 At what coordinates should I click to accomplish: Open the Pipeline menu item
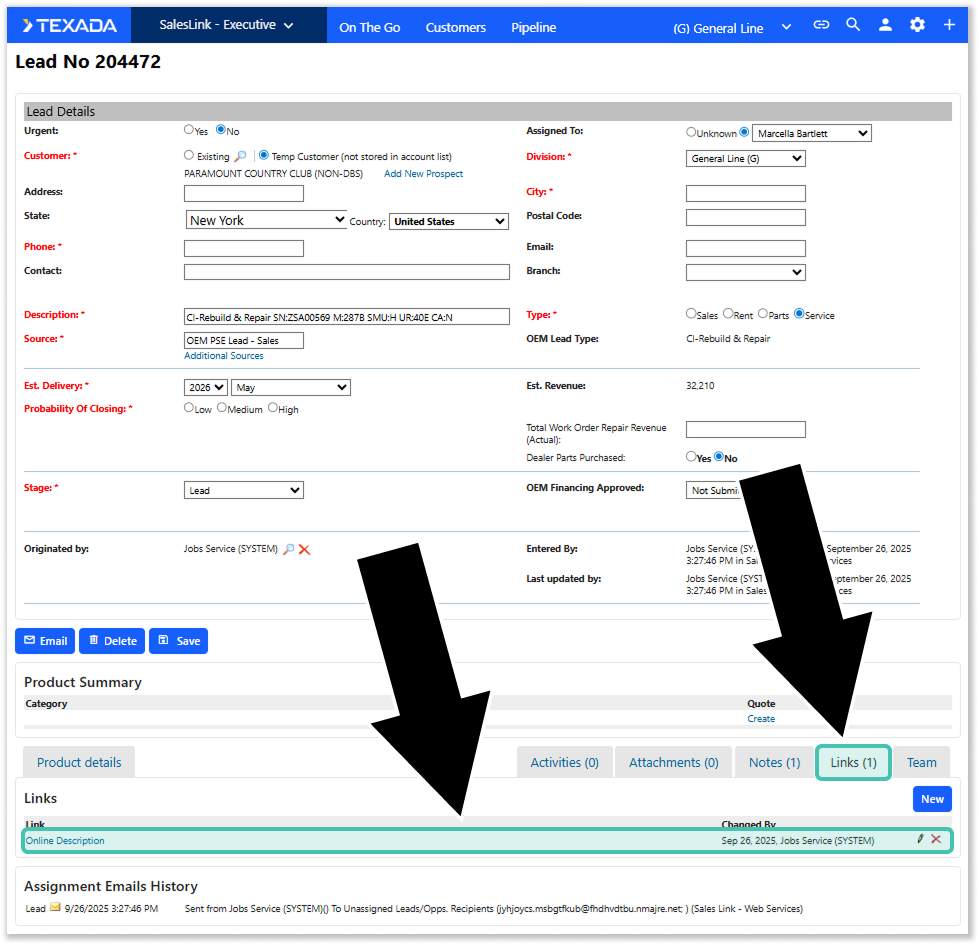(x=533, y=27)
